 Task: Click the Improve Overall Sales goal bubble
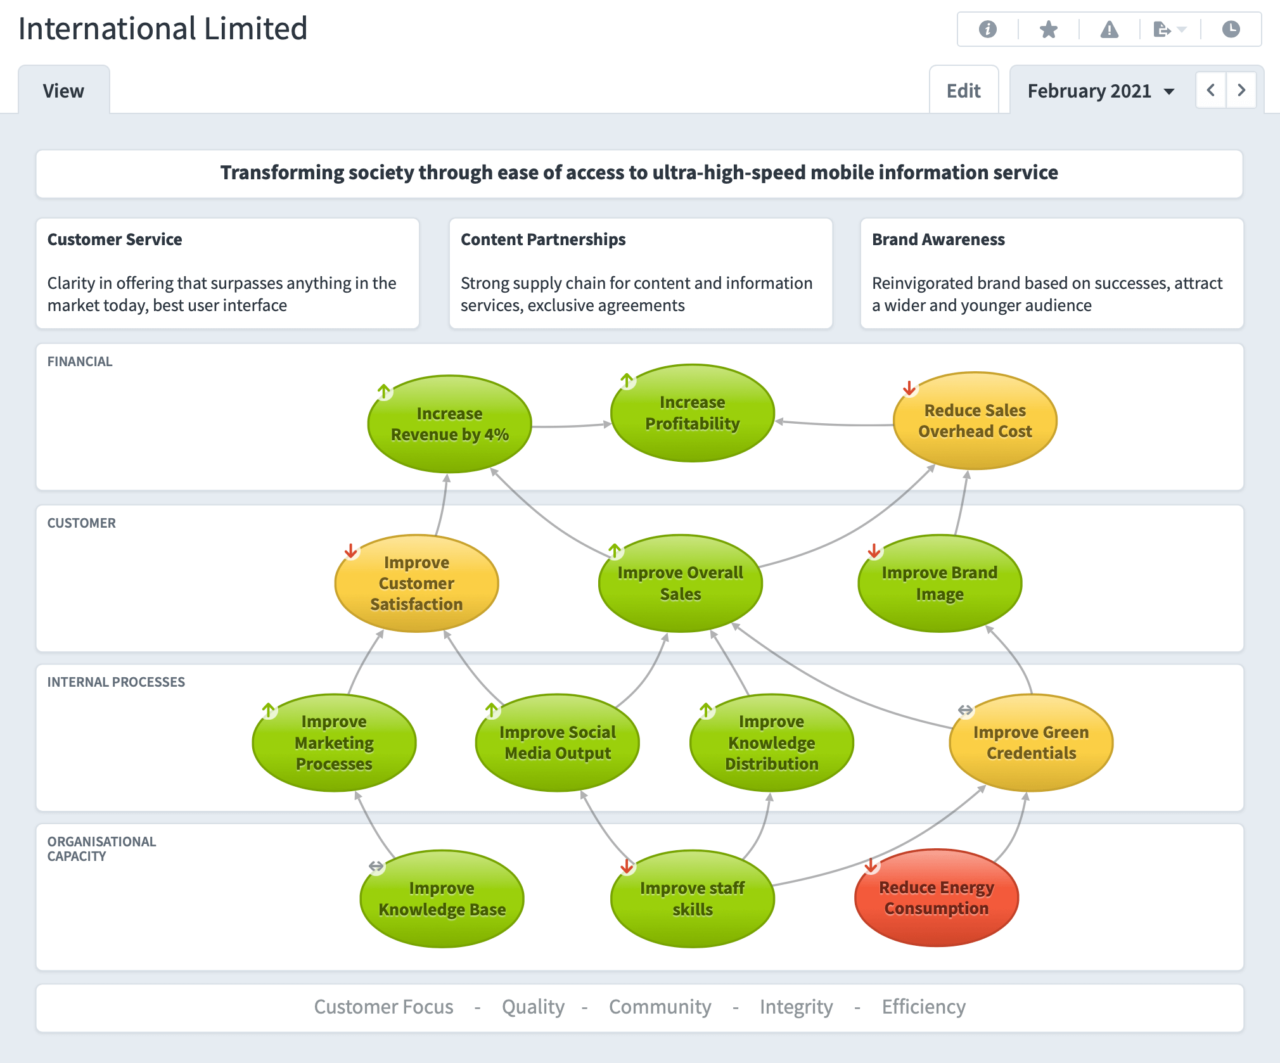pos(680,583)
